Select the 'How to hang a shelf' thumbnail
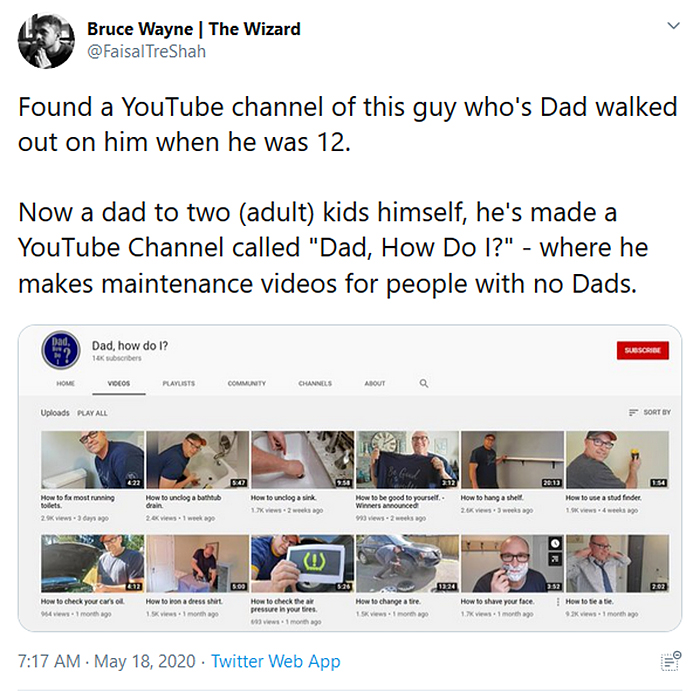Viewport: 700px width, 692px height. [x=512, y=460]
